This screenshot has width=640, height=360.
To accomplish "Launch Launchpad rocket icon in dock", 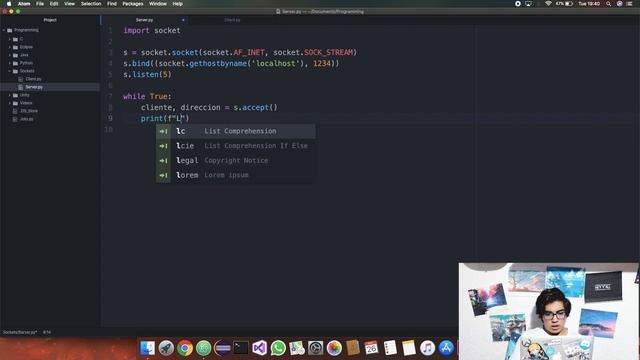I will click(x=166, y=348).
